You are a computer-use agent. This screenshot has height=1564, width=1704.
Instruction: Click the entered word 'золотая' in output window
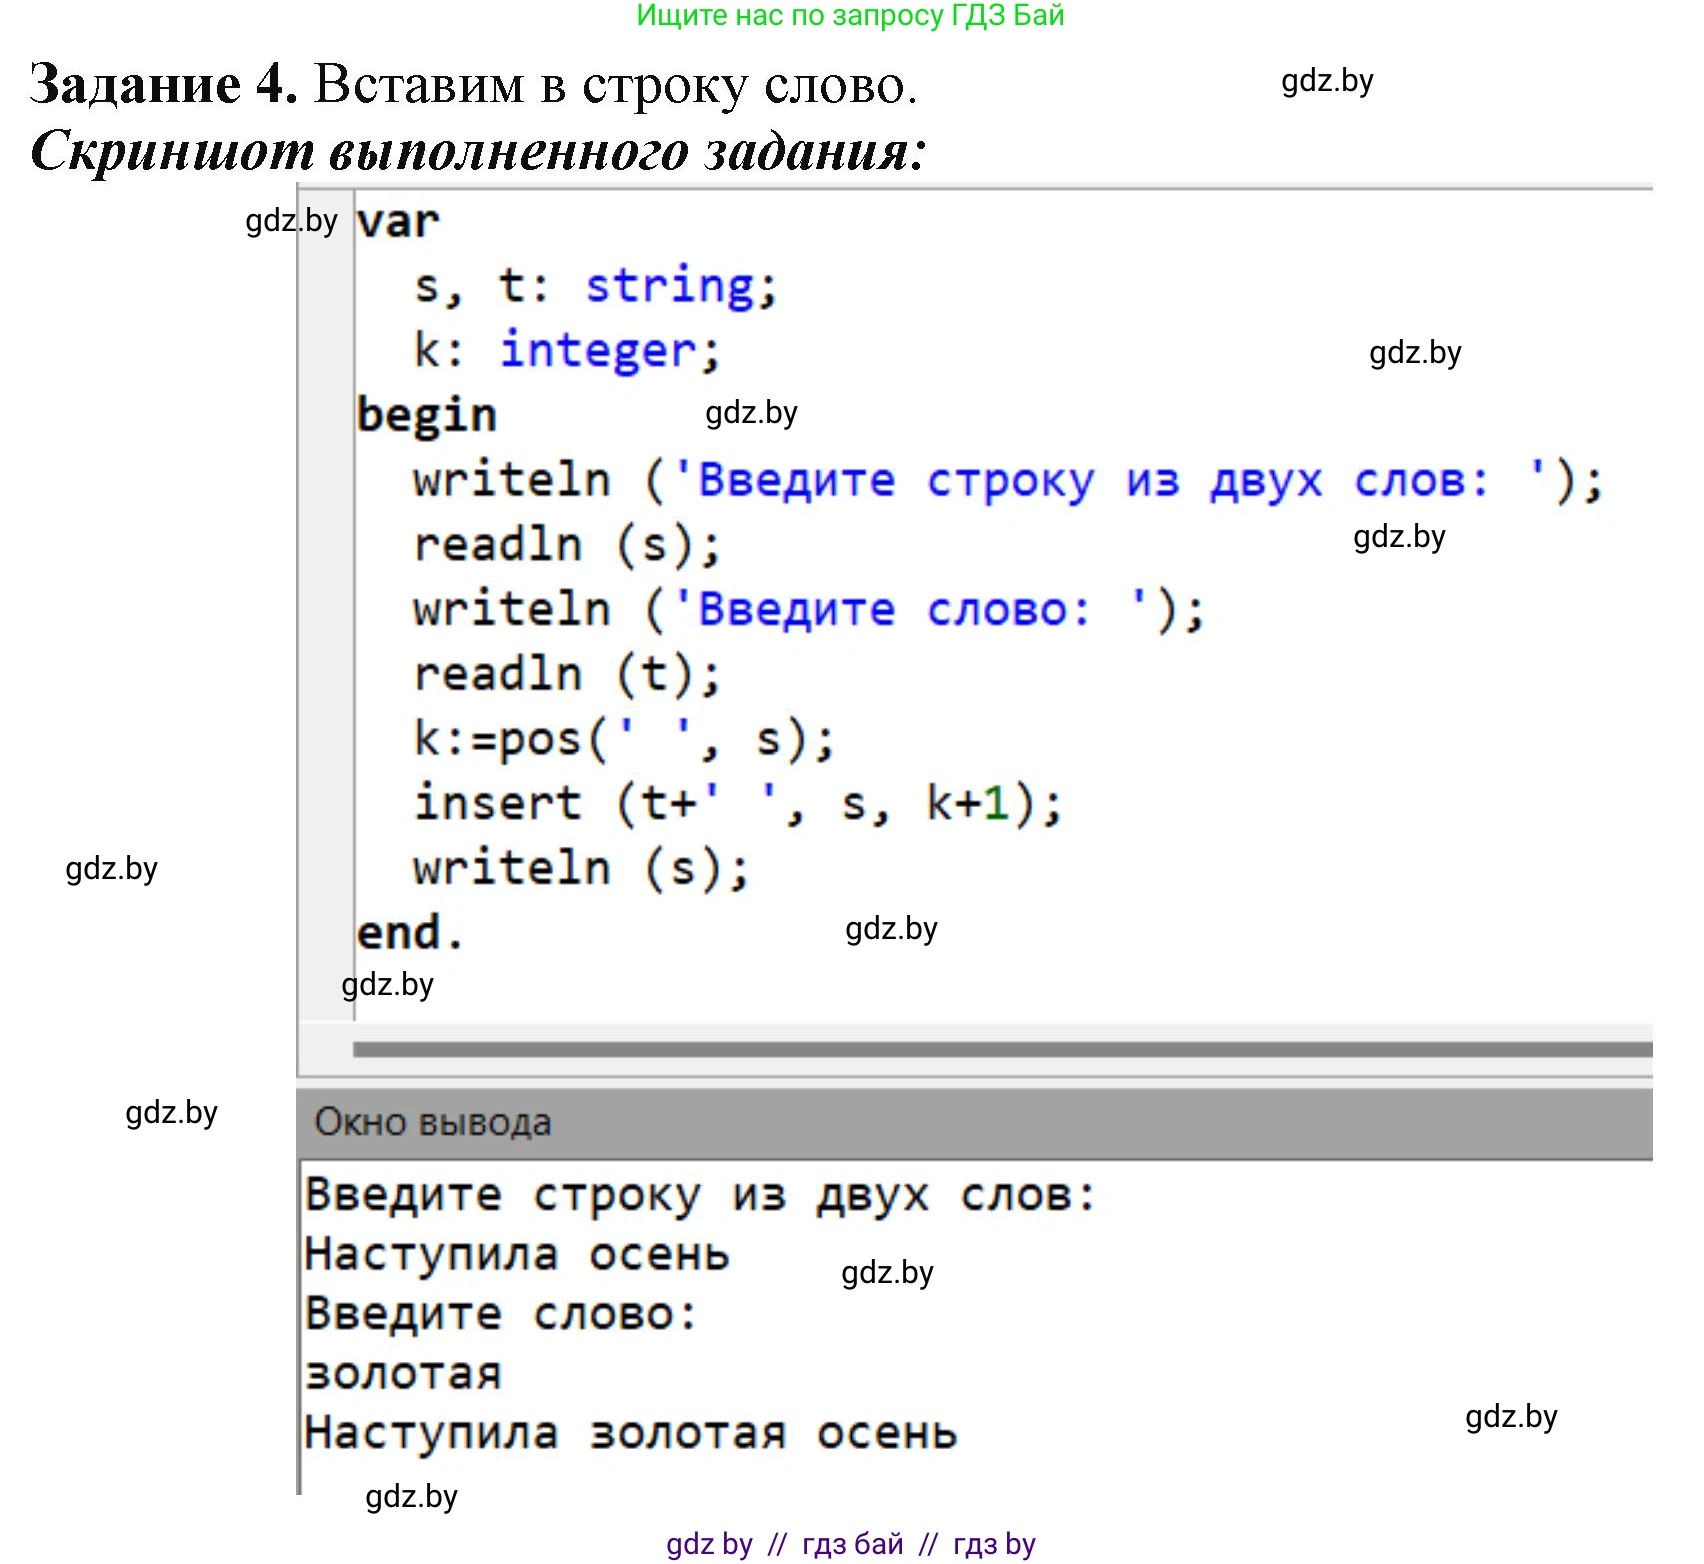403,1374
